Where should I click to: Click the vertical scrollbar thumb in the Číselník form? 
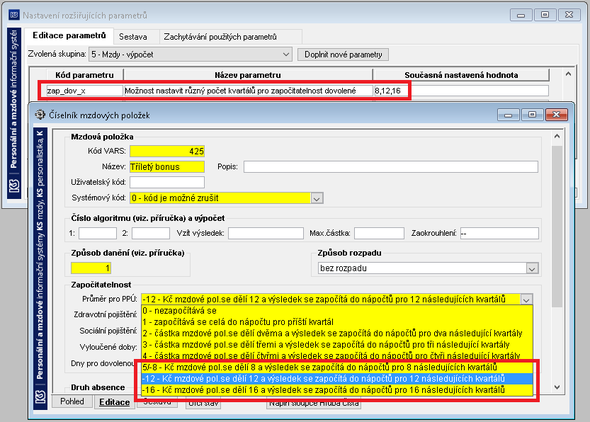pyautogui.click(x=557, y=226)
